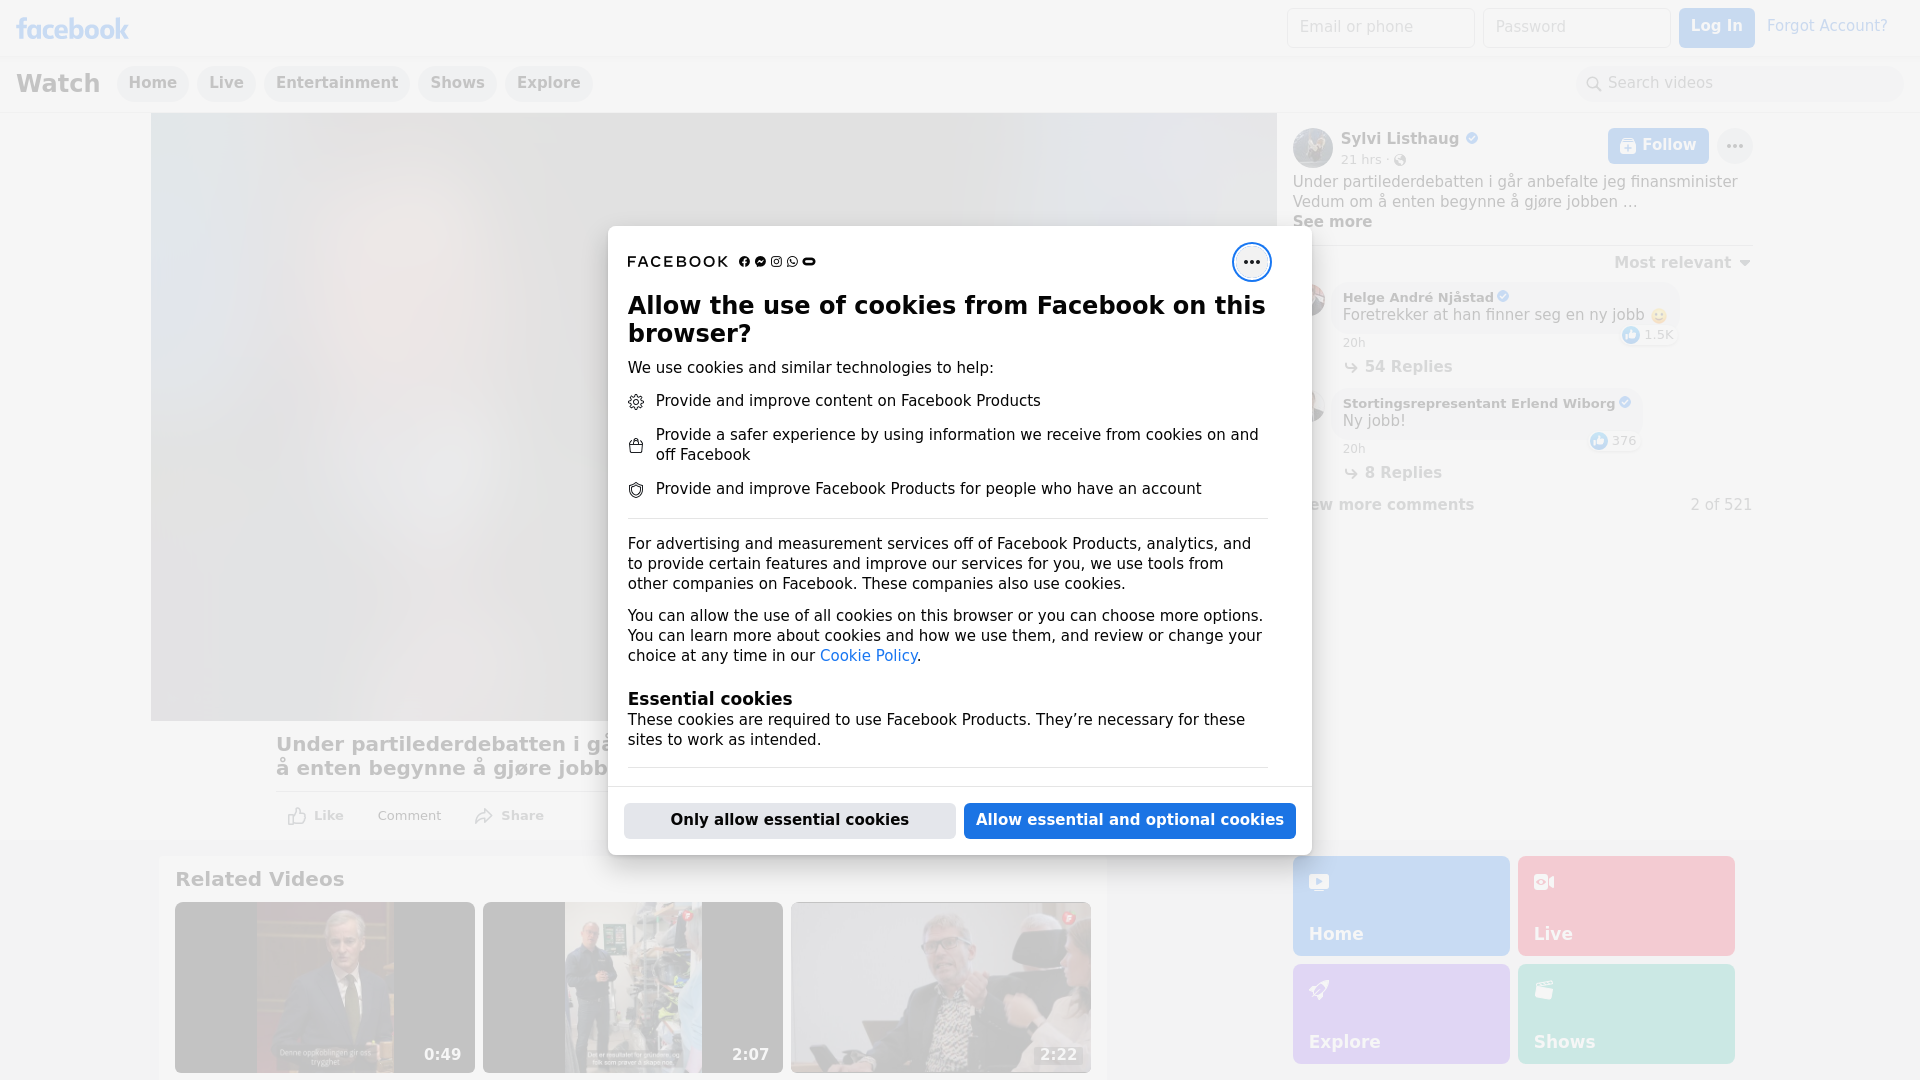Open the Live tile with the camera icon
The image size is (1920, 1080).
click(x=1625, y=906)
